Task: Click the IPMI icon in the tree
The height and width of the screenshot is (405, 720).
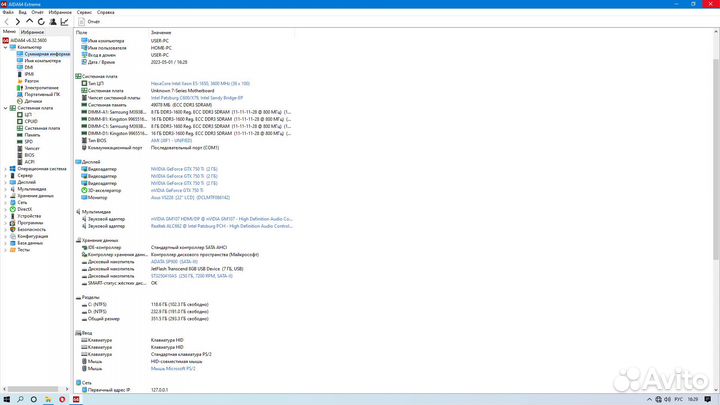Action: [x=20, y=74]
